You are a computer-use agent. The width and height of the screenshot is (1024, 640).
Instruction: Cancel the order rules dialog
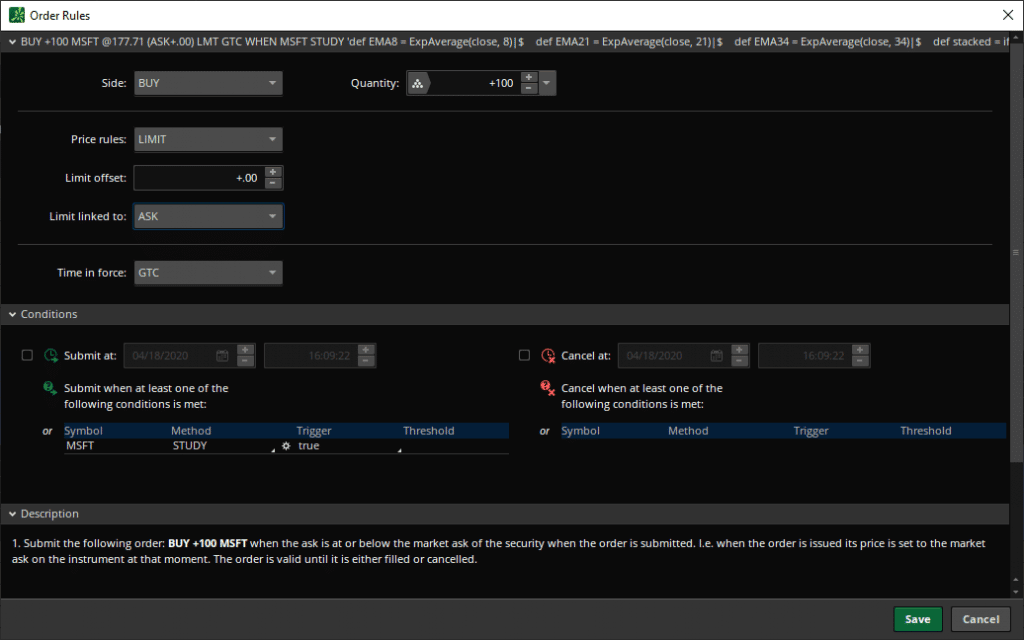pyautogui.click(x=980, y=619)
